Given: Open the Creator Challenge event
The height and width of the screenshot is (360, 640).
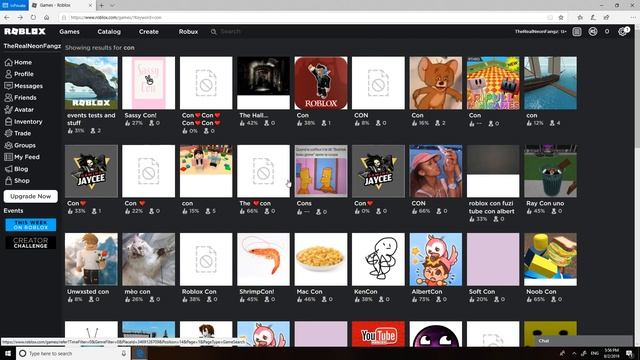Looking at the screenshot, I should 31,243.
